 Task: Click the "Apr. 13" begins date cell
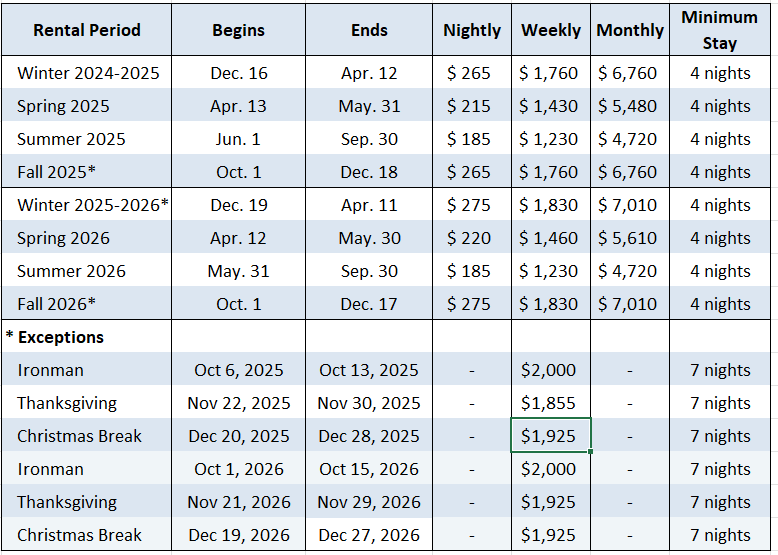click(x=239, y=106)
